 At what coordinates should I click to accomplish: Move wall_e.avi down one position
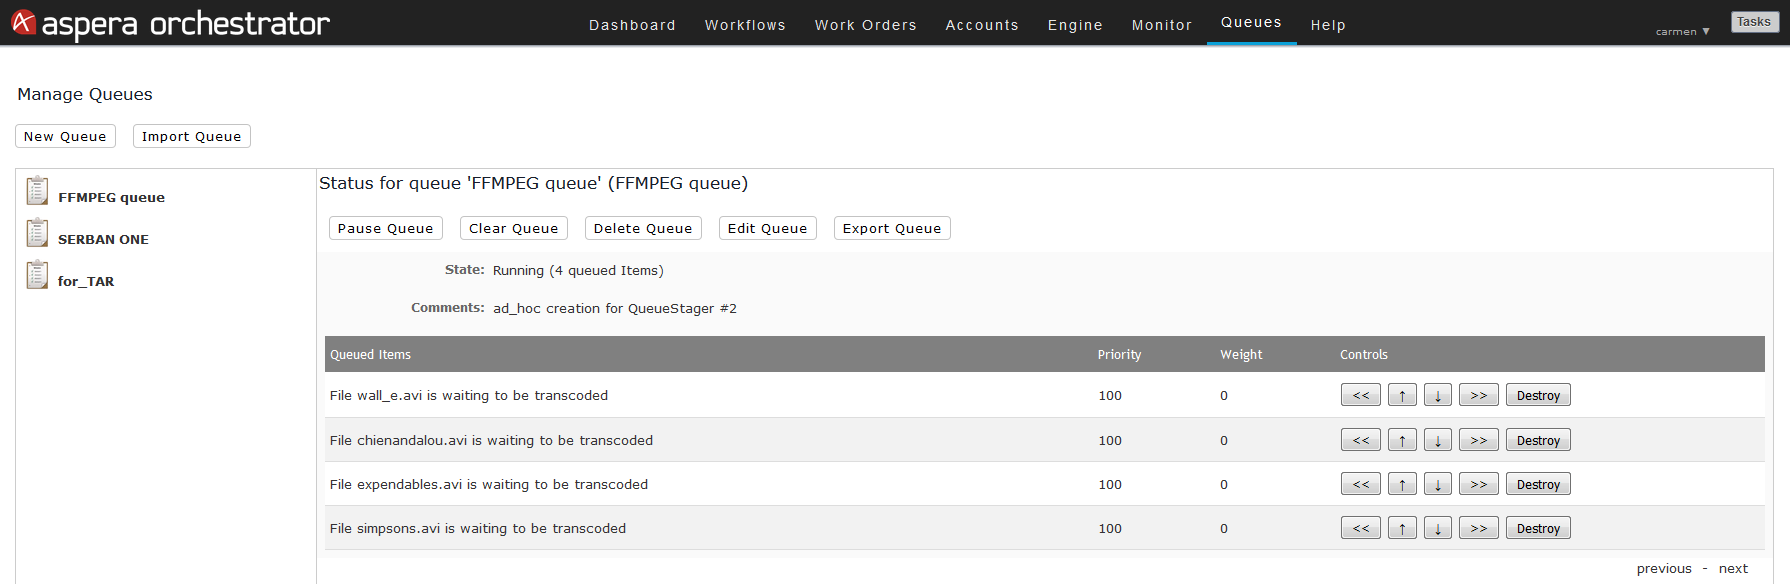coord(1438,395)
